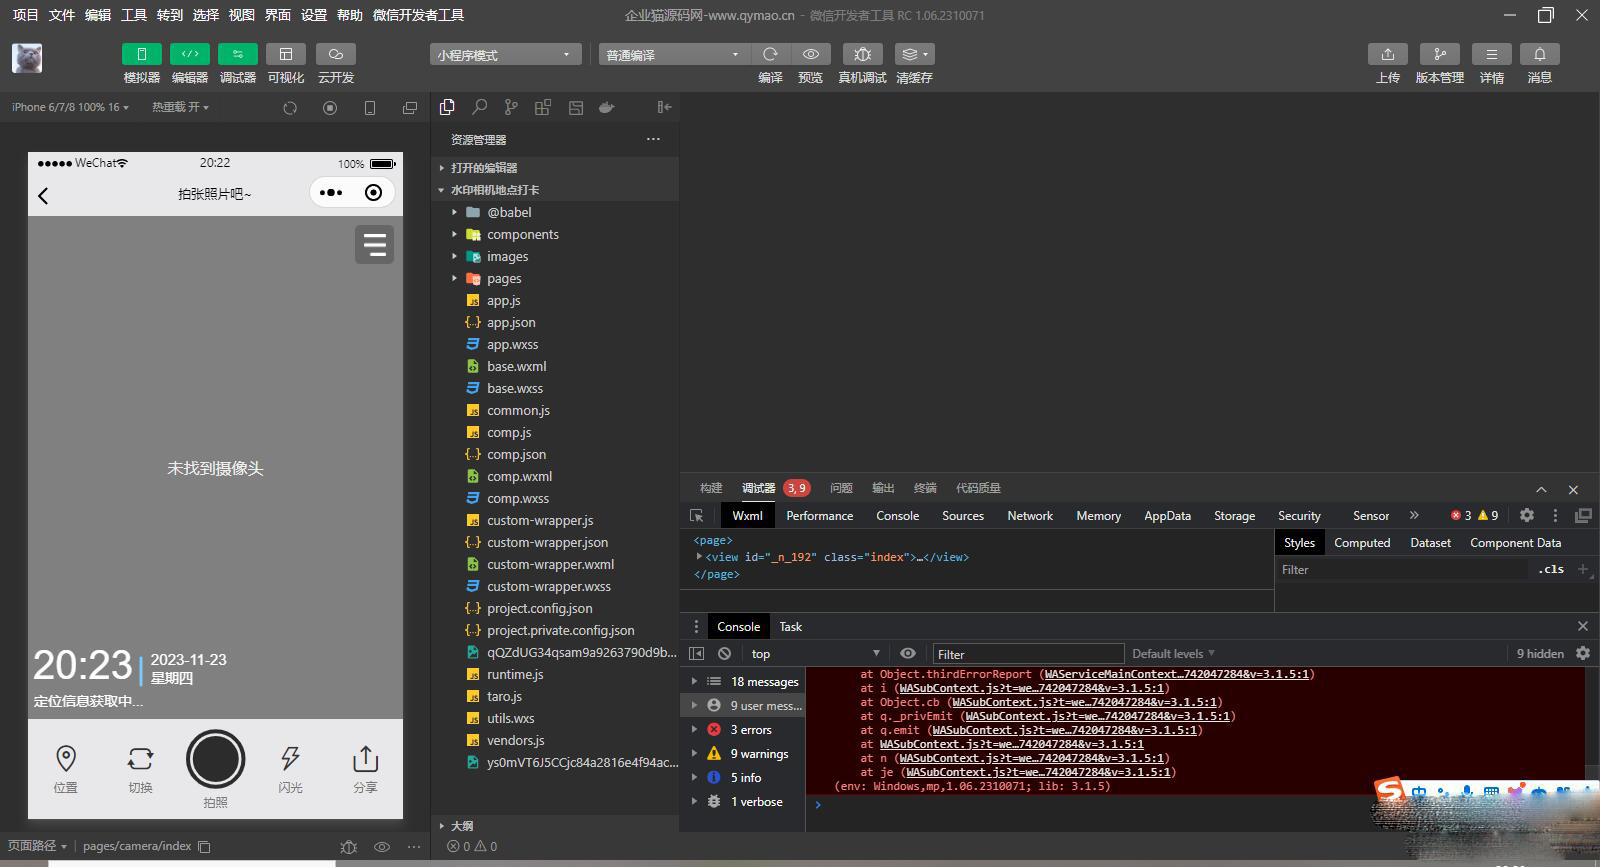1600x867 pixels.
Task: Click the console Filter input field
Action: coord(1027,654)
